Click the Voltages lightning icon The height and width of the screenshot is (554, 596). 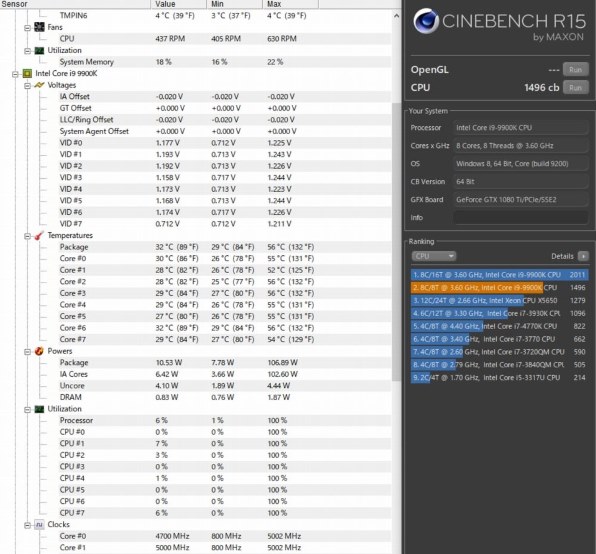tap(39, 85)
